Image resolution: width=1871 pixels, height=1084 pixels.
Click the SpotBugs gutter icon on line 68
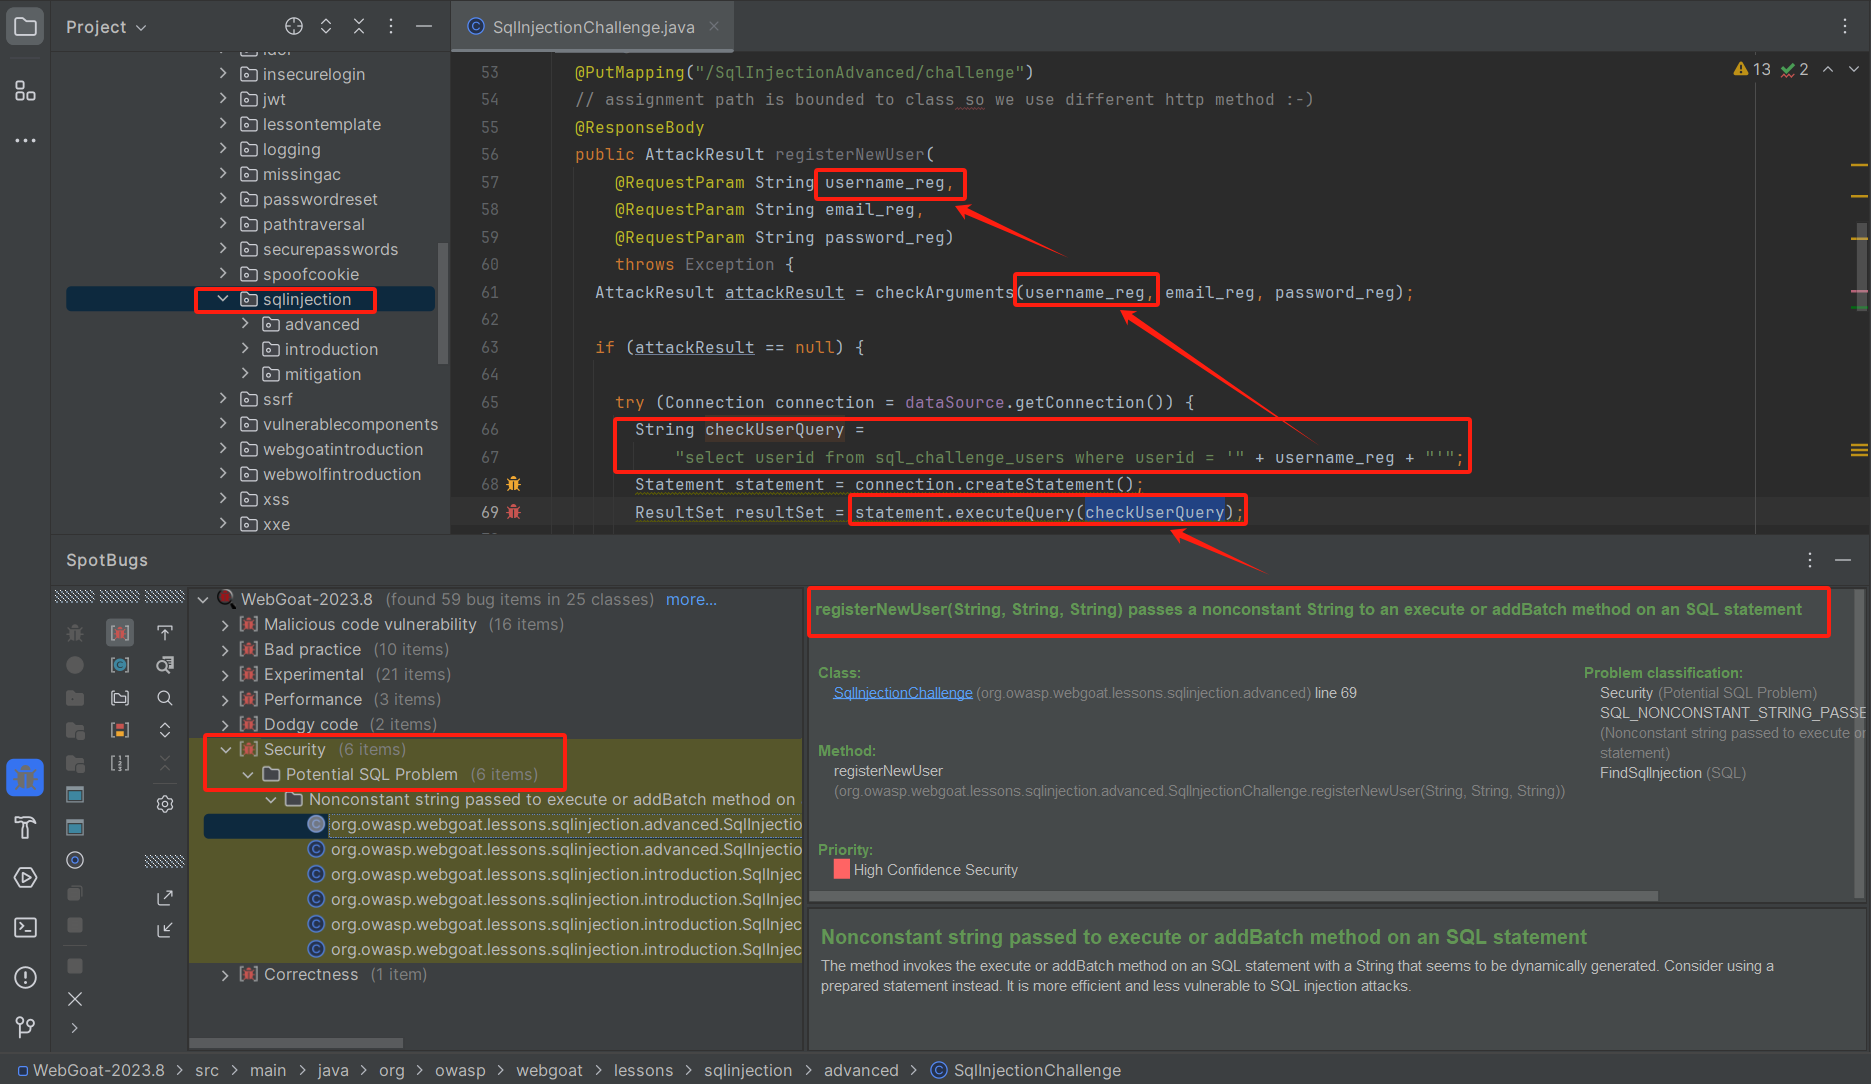click(513, 484)
